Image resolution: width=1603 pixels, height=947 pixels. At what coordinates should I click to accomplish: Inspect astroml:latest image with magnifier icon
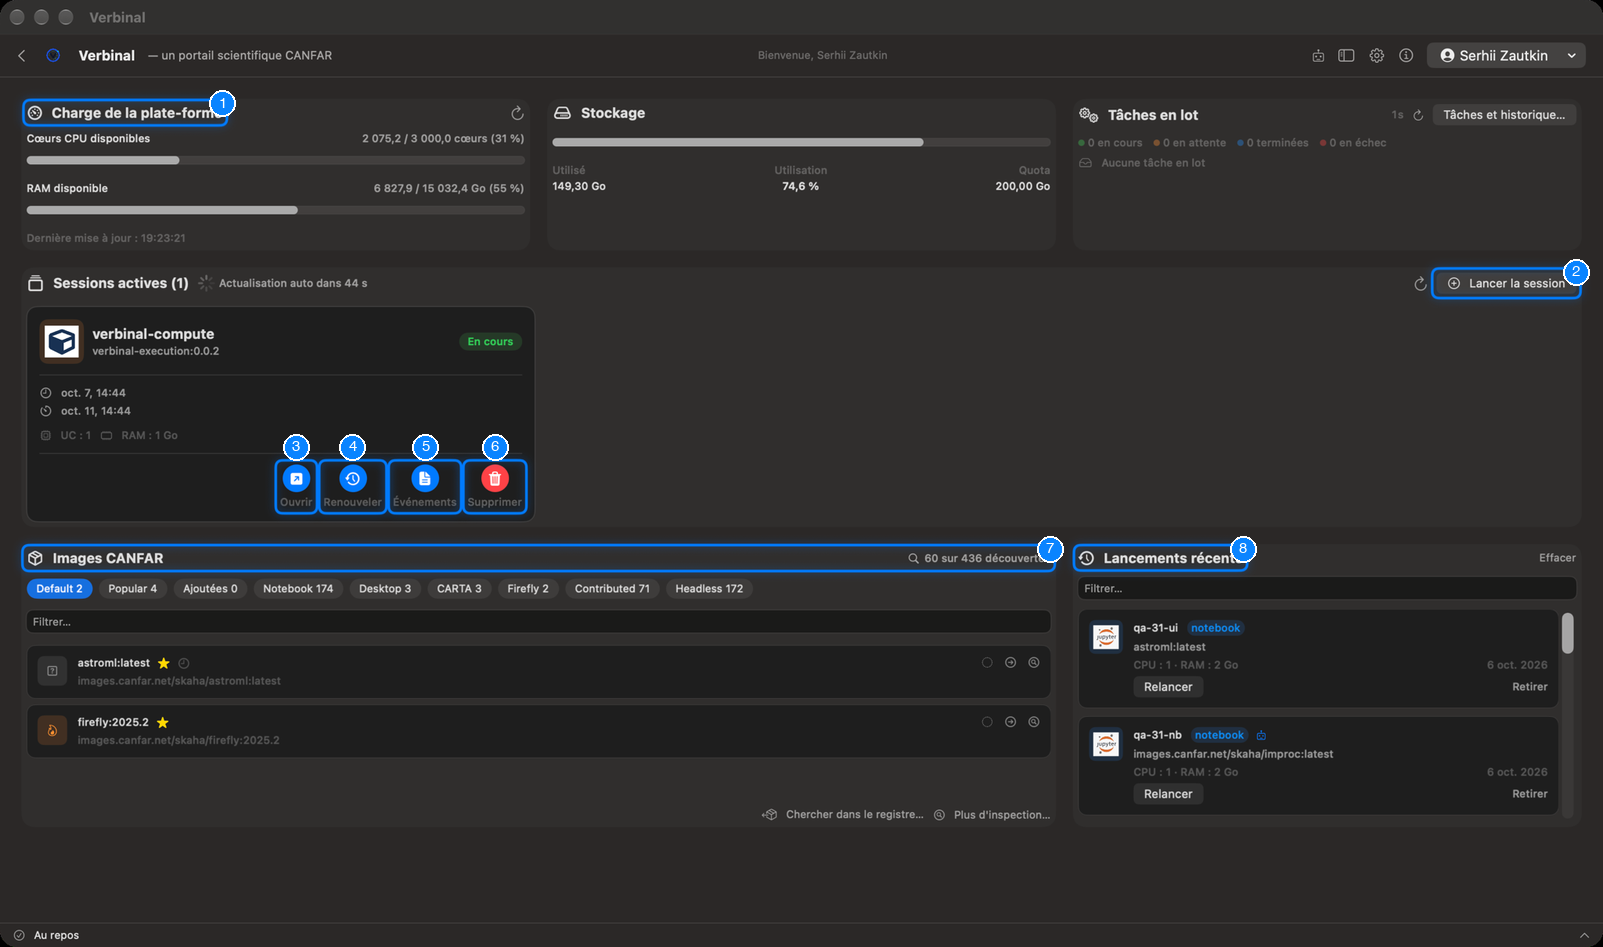1034,662
